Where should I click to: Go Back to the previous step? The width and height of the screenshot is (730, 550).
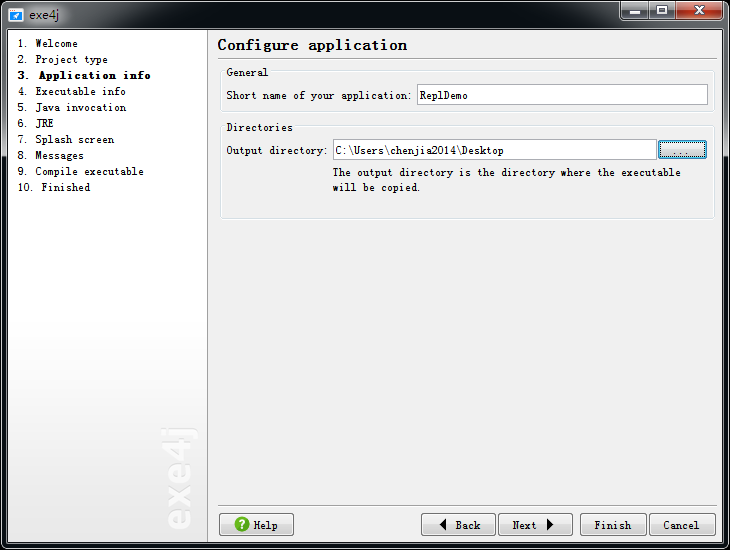[458, 525]
